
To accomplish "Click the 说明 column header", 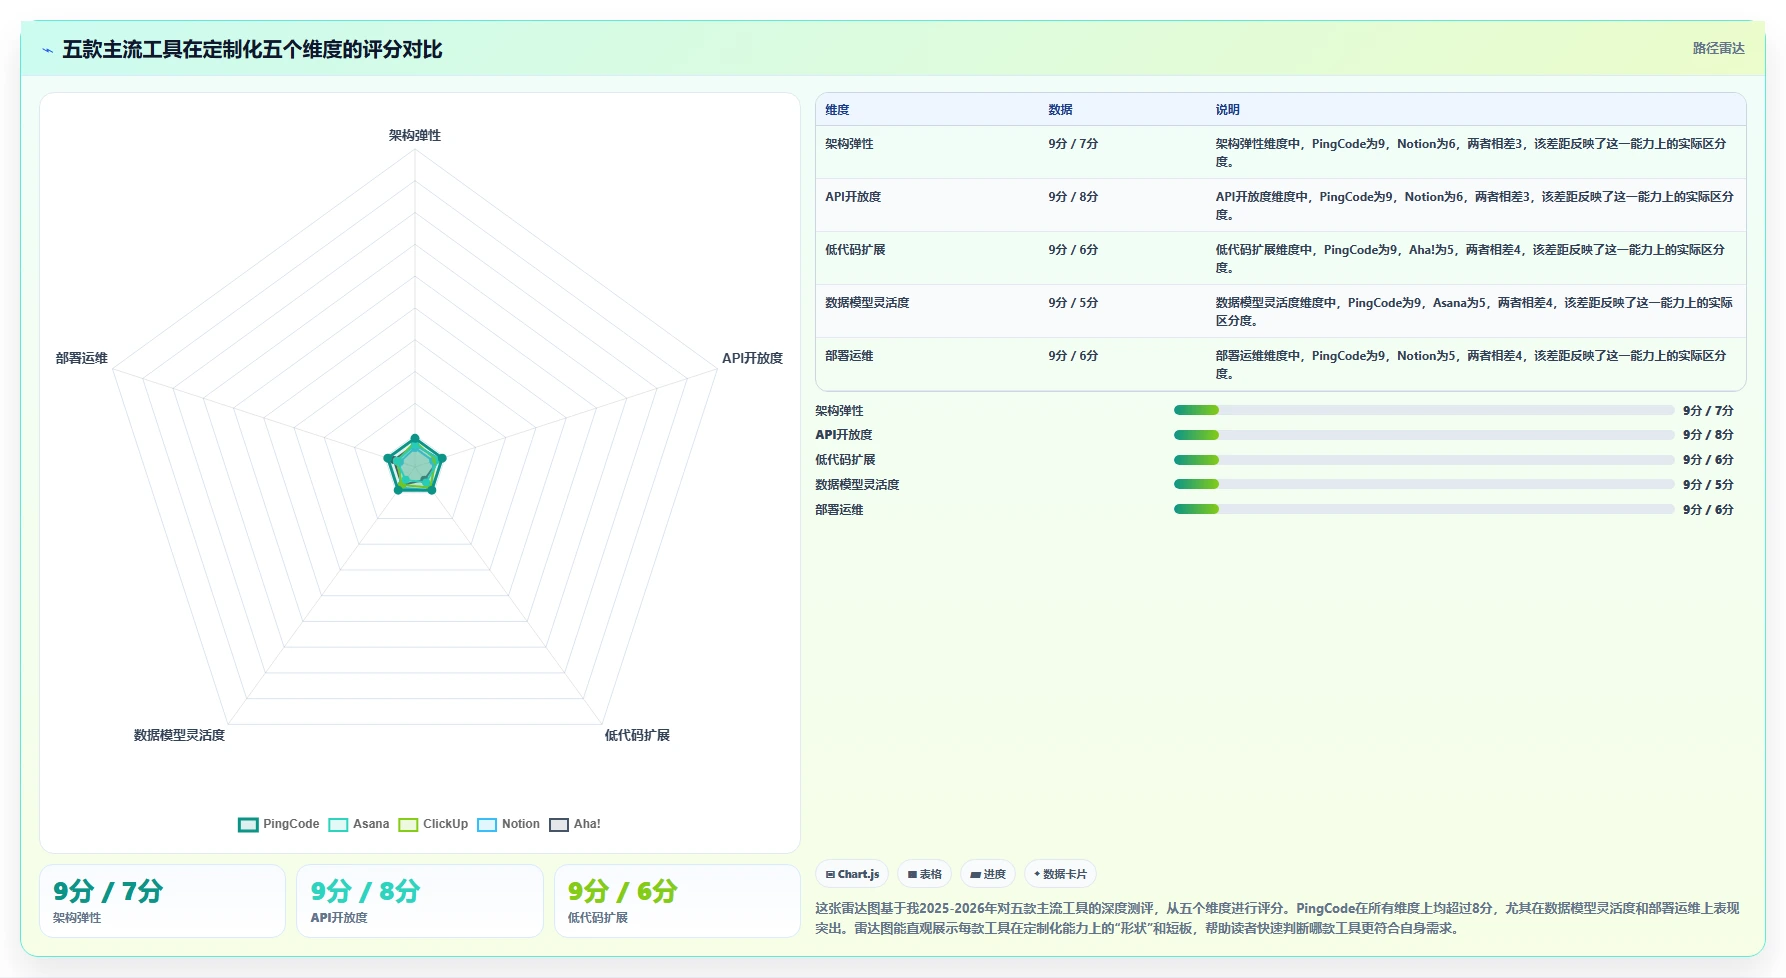I will click(x=1227, y=110).
